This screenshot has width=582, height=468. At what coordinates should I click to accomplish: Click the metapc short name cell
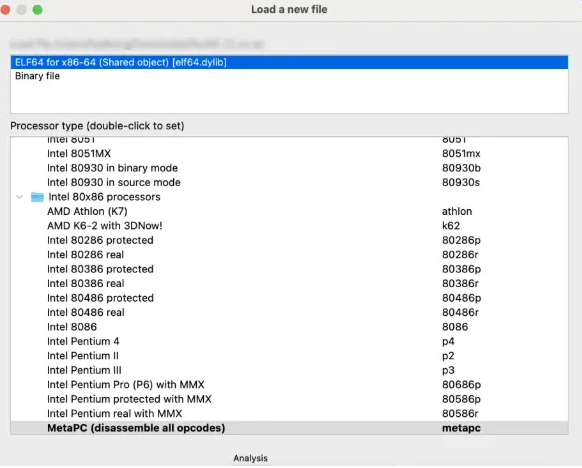(461, 428)
